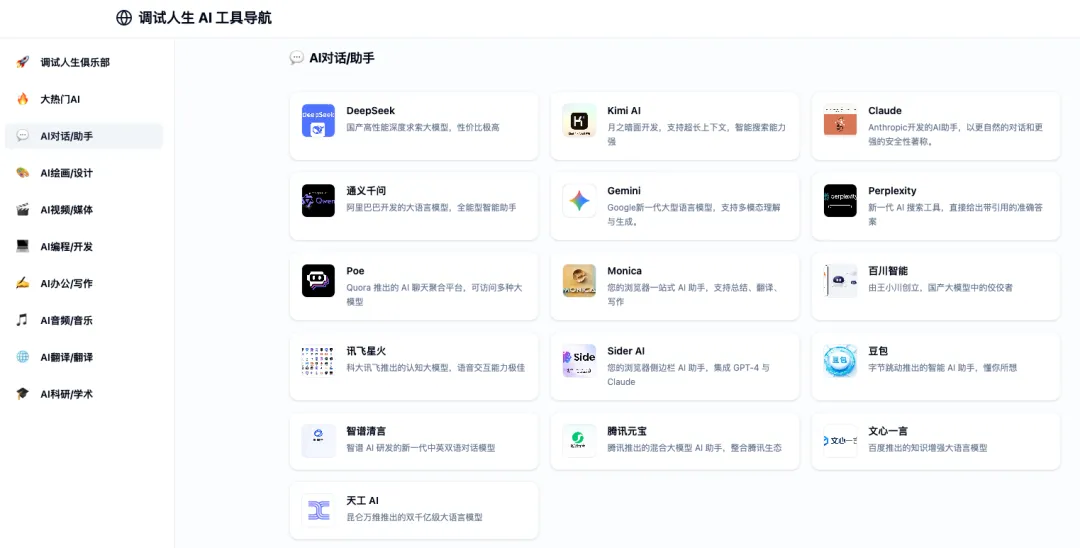1080x548 pixels.
Task: Open the 讯飞星火 card title
Action: pos(366,351)
